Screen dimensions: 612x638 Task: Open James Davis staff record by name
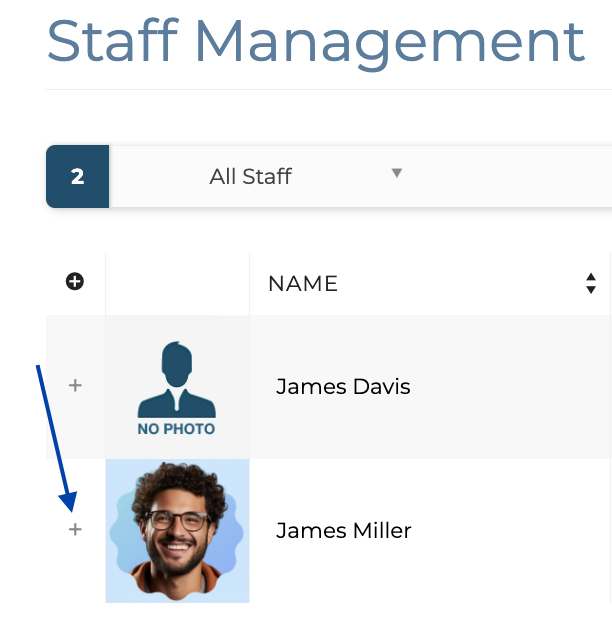[x=343, y=386]
